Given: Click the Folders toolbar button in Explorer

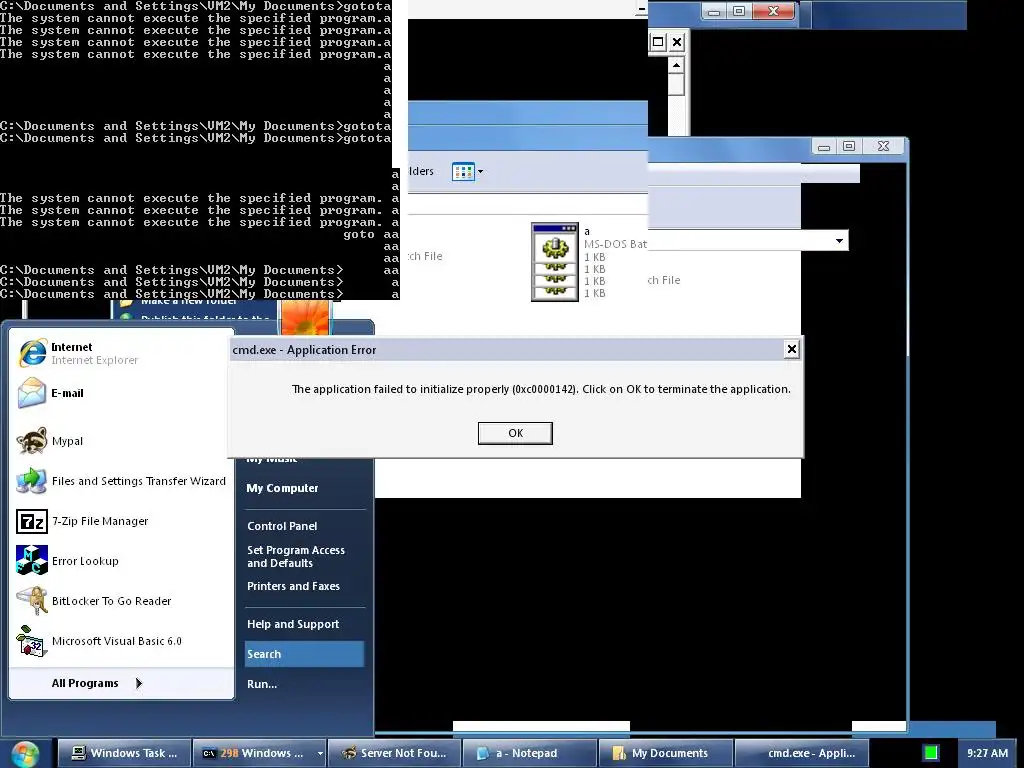Looking at the screenshot, I should (421, 171).
